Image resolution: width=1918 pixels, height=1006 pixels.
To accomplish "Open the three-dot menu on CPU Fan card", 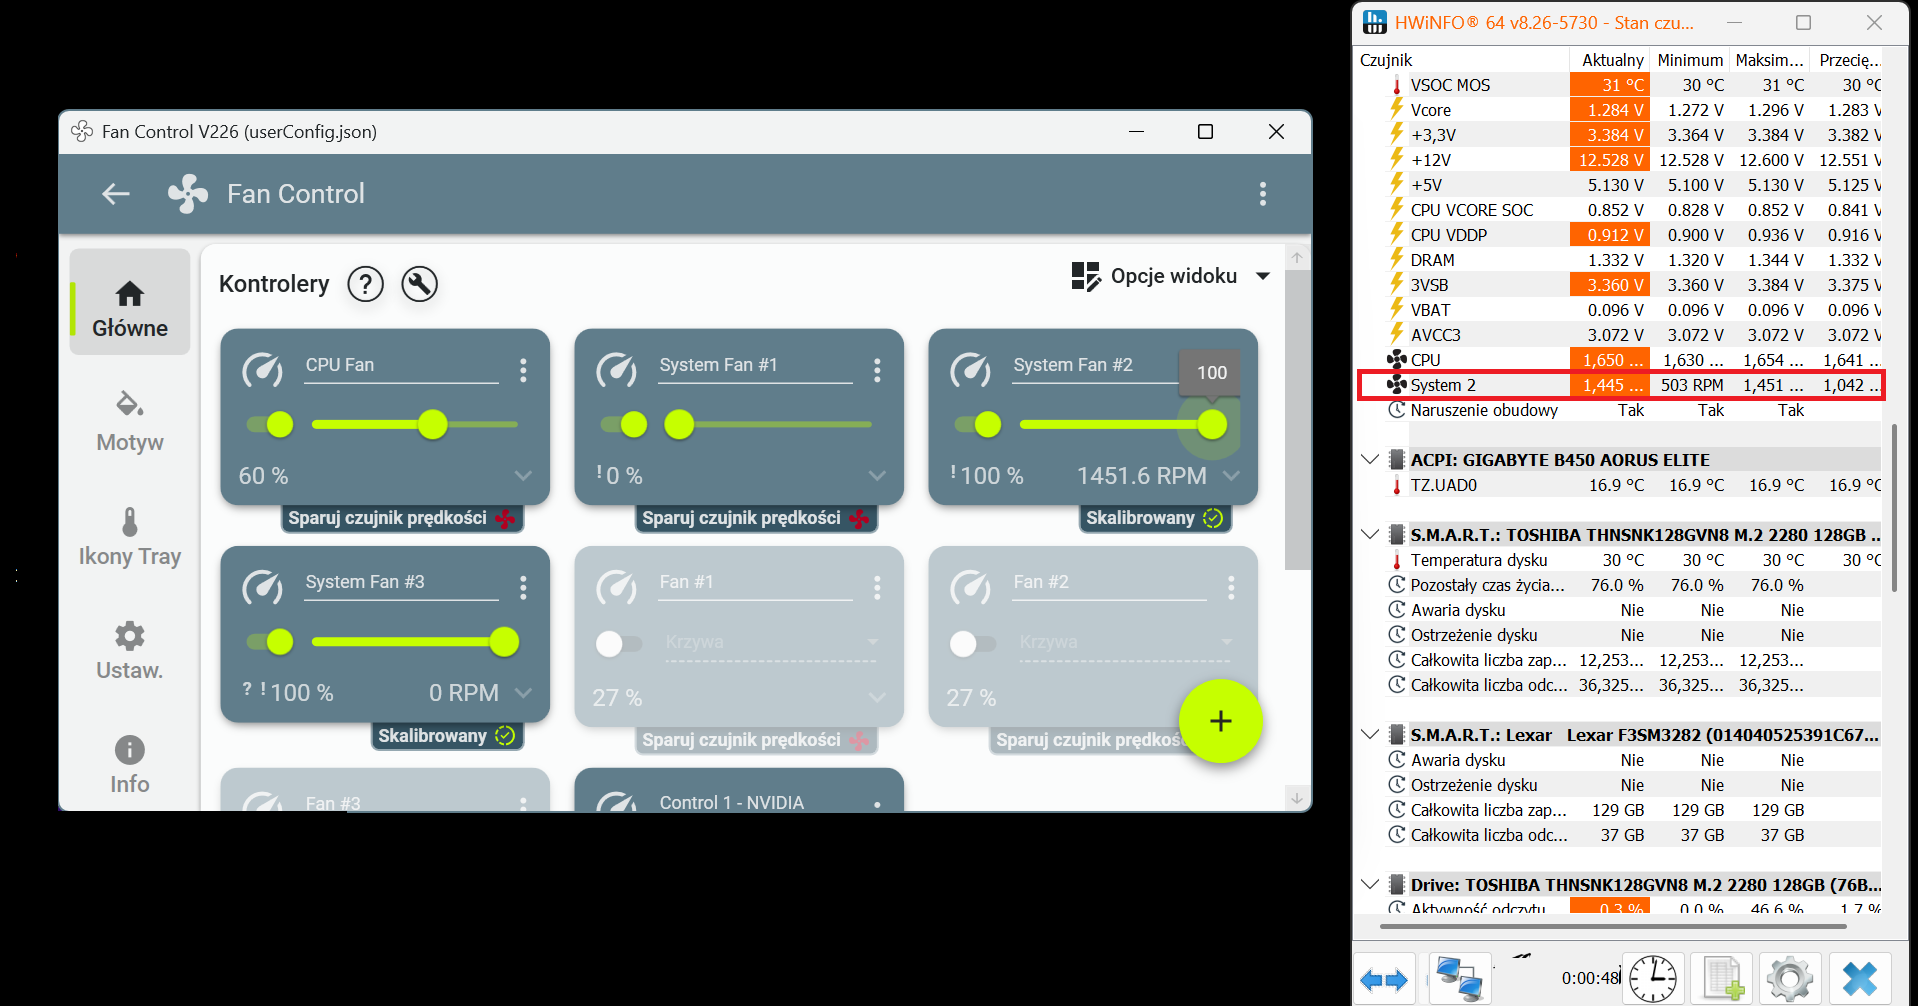I will [x=523, y=371].
